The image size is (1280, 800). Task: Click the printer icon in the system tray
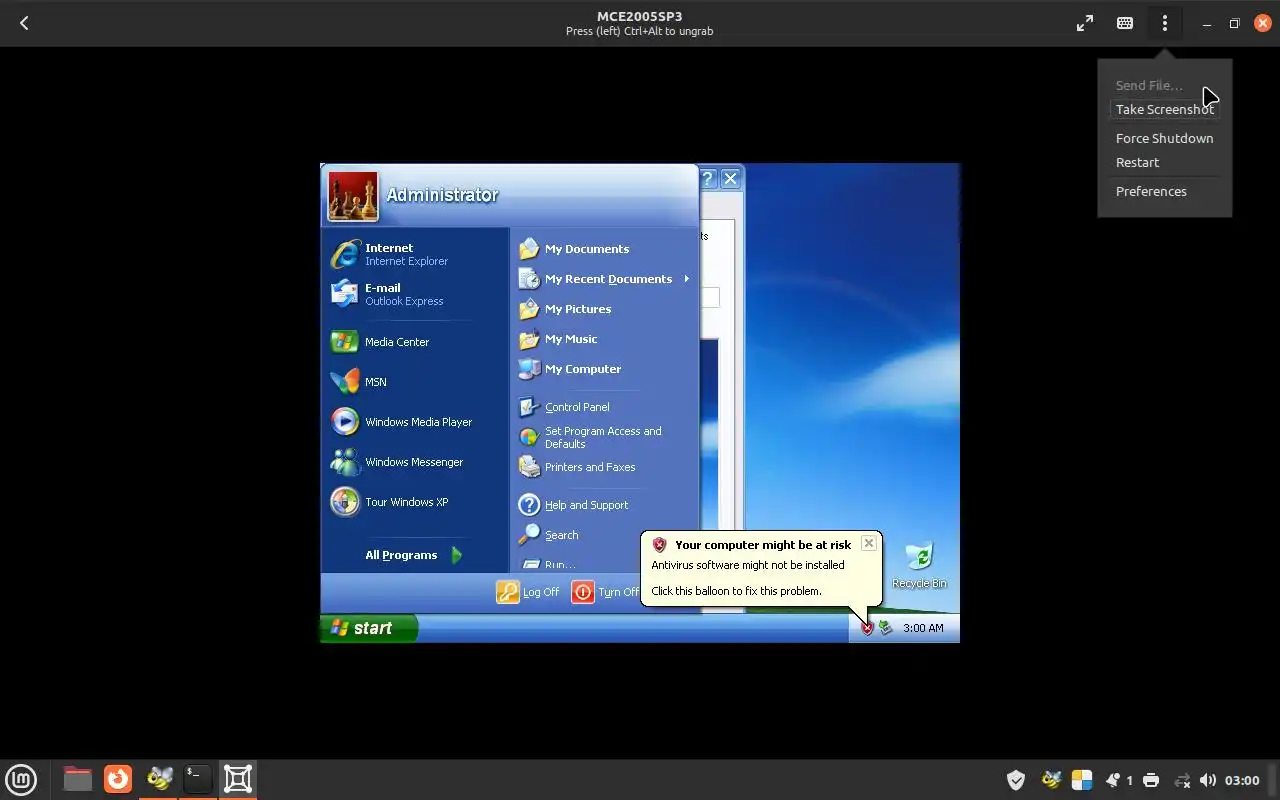click(x=1151, y=780)
